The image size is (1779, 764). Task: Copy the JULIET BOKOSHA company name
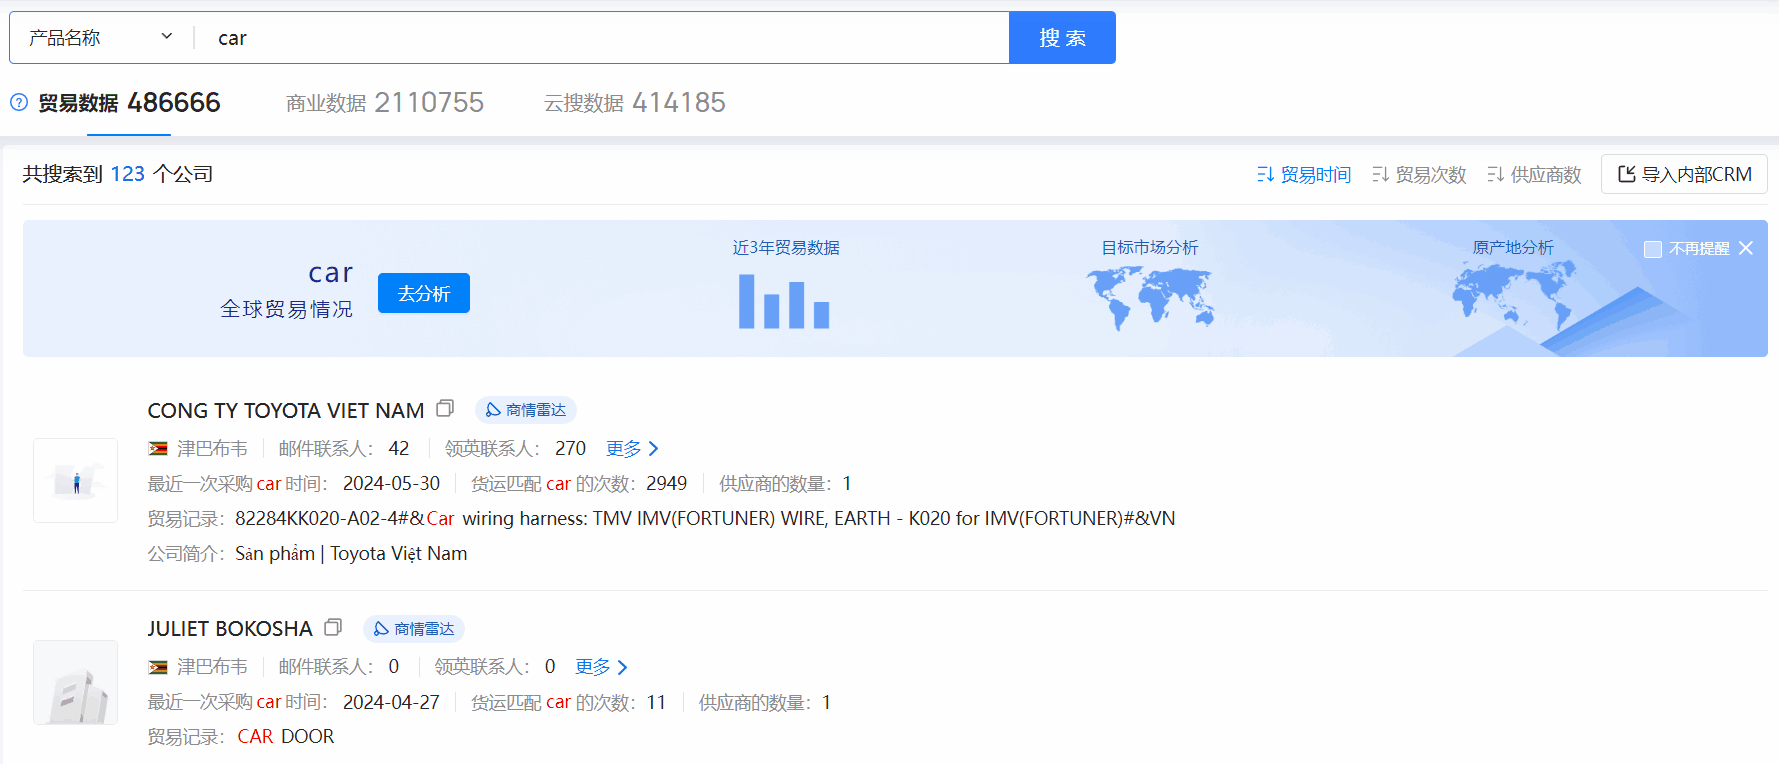(333, 627)
